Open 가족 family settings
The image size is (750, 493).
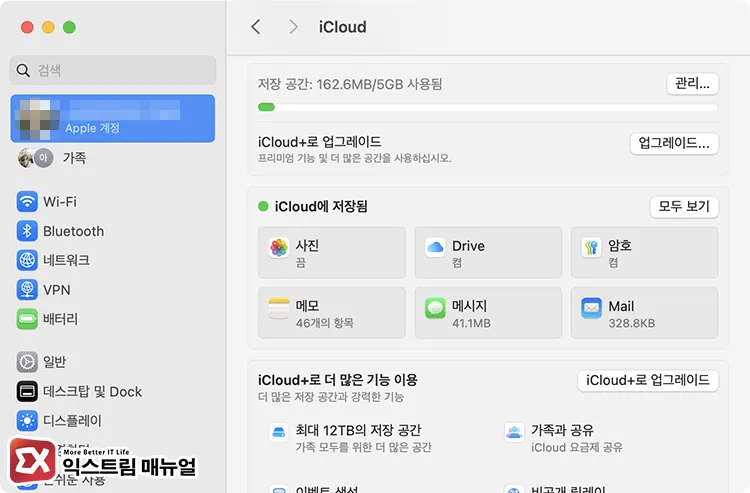coord(74,158)
